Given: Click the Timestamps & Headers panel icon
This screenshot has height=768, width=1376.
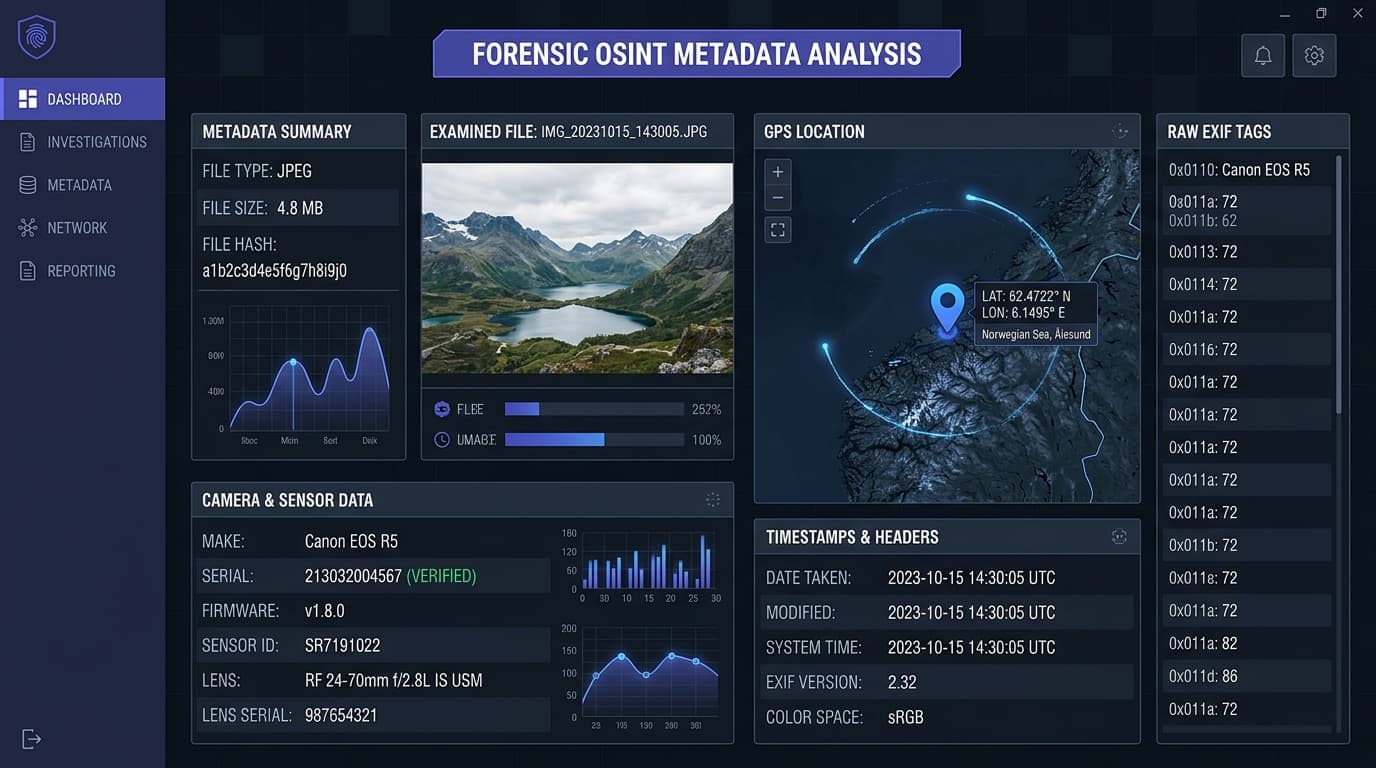Looking at the screenshot, I should click(1119, 537).
